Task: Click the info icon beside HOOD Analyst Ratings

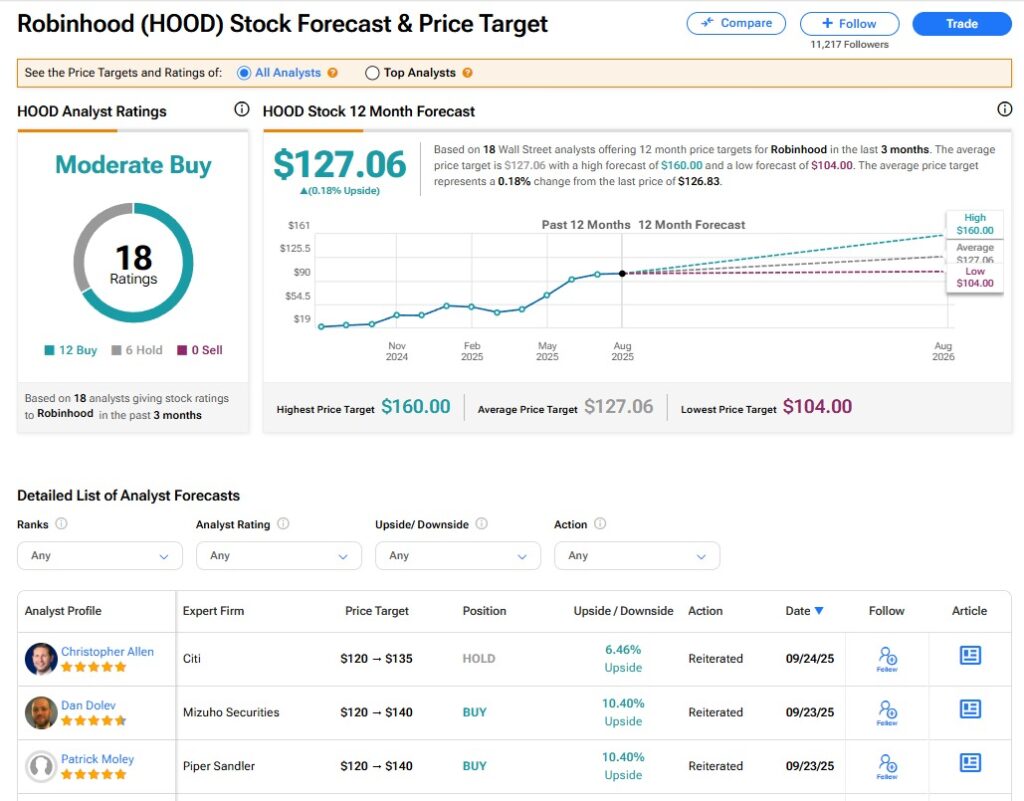Action: coord(241,108)
